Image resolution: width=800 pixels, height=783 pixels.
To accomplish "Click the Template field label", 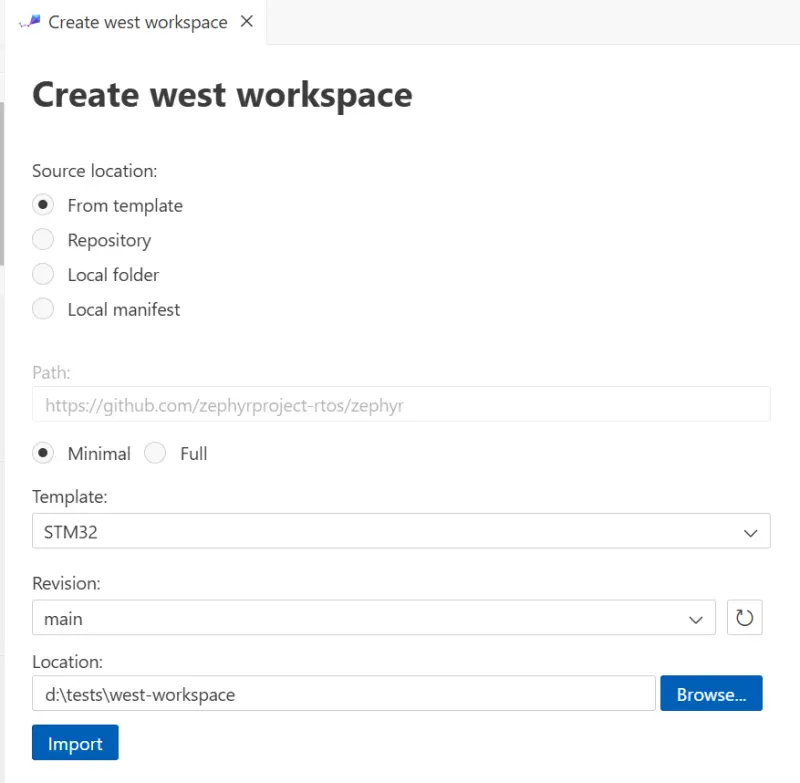I will point(69,496).
